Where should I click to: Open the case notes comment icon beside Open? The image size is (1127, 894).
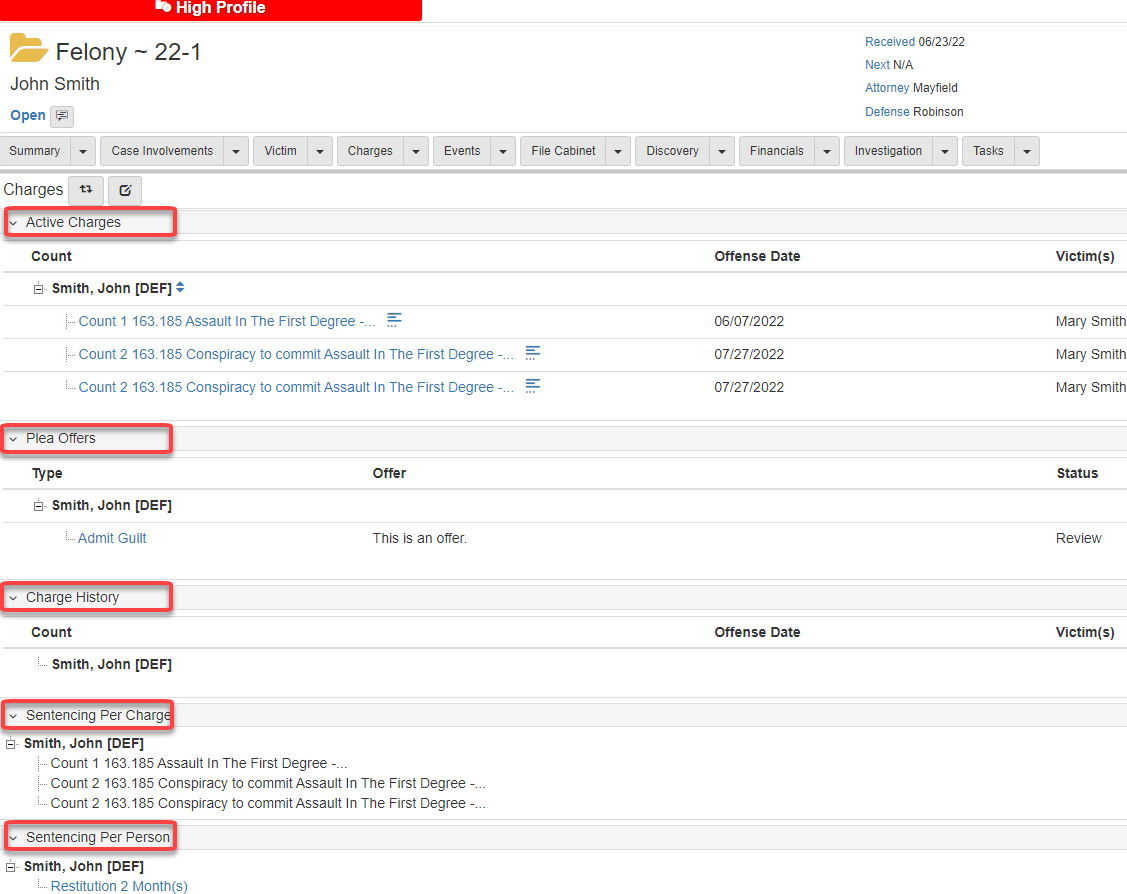point(62,116)
